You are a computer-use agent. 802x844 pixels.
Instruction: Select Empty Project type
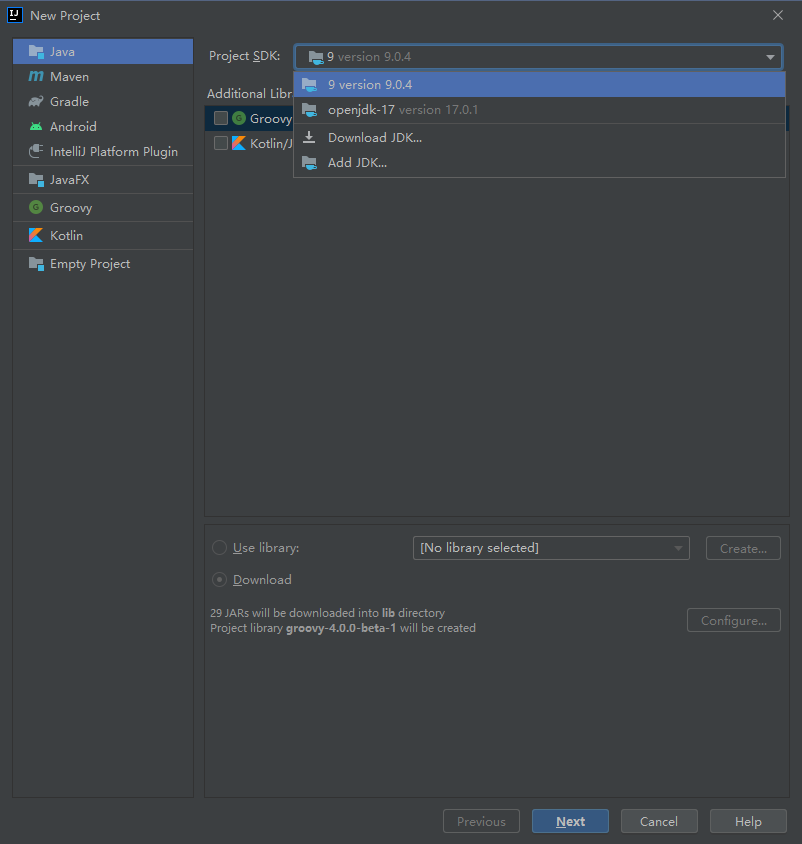click(x=103, y=264)
